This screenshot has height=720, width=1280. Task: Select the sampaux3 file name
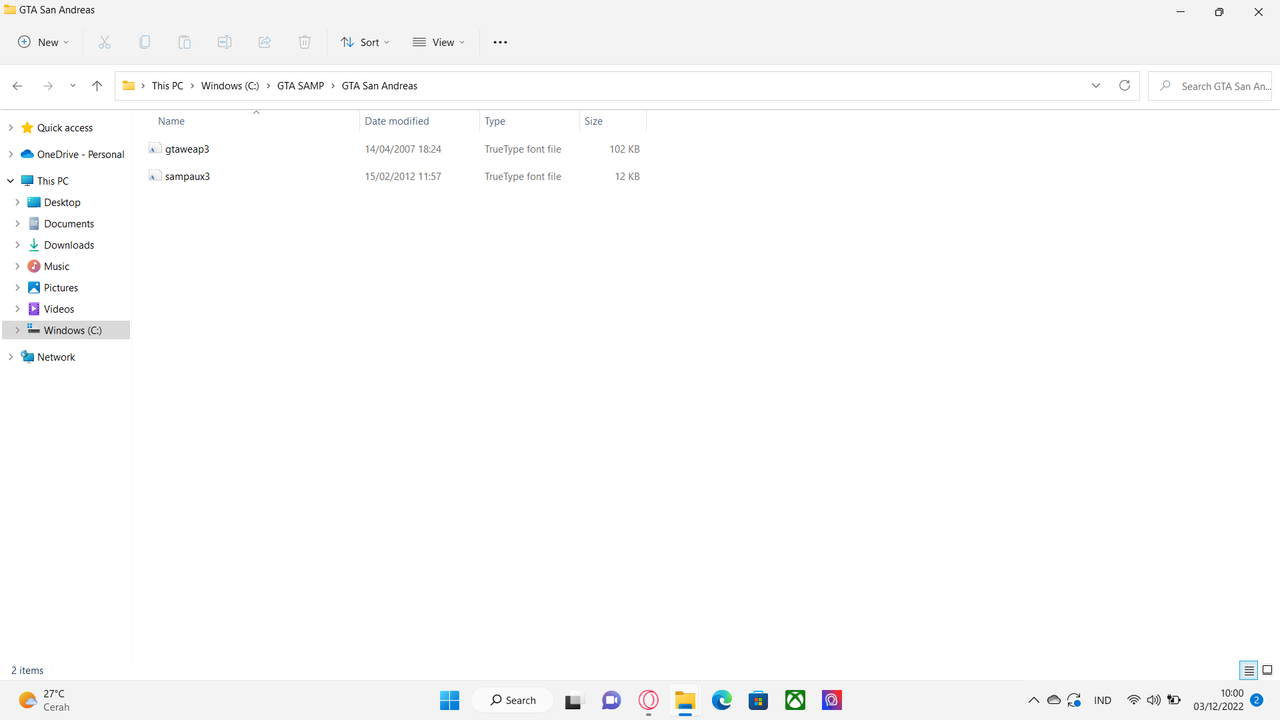tap(187, 176)
